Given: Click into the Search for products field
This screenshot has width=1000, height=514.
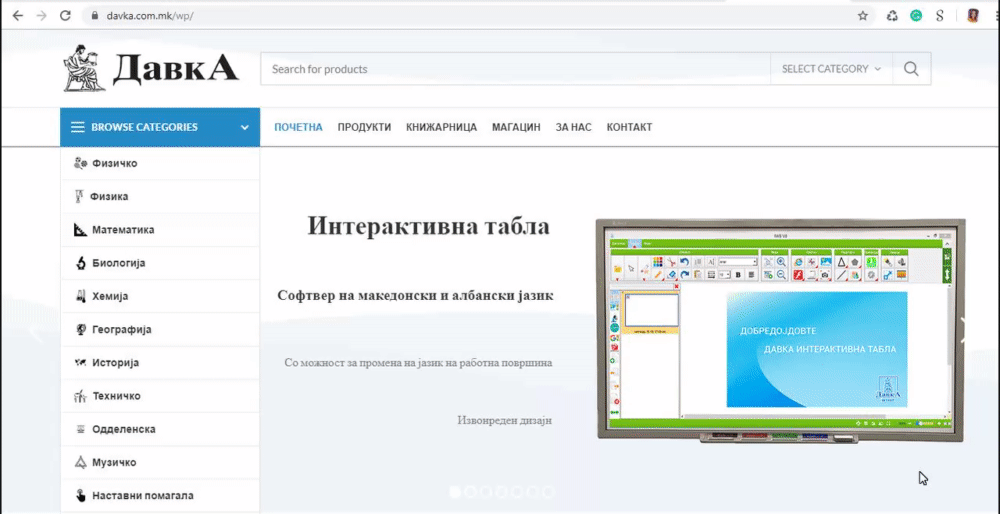Looking at the screenshot, I should [x=515, y=69].
